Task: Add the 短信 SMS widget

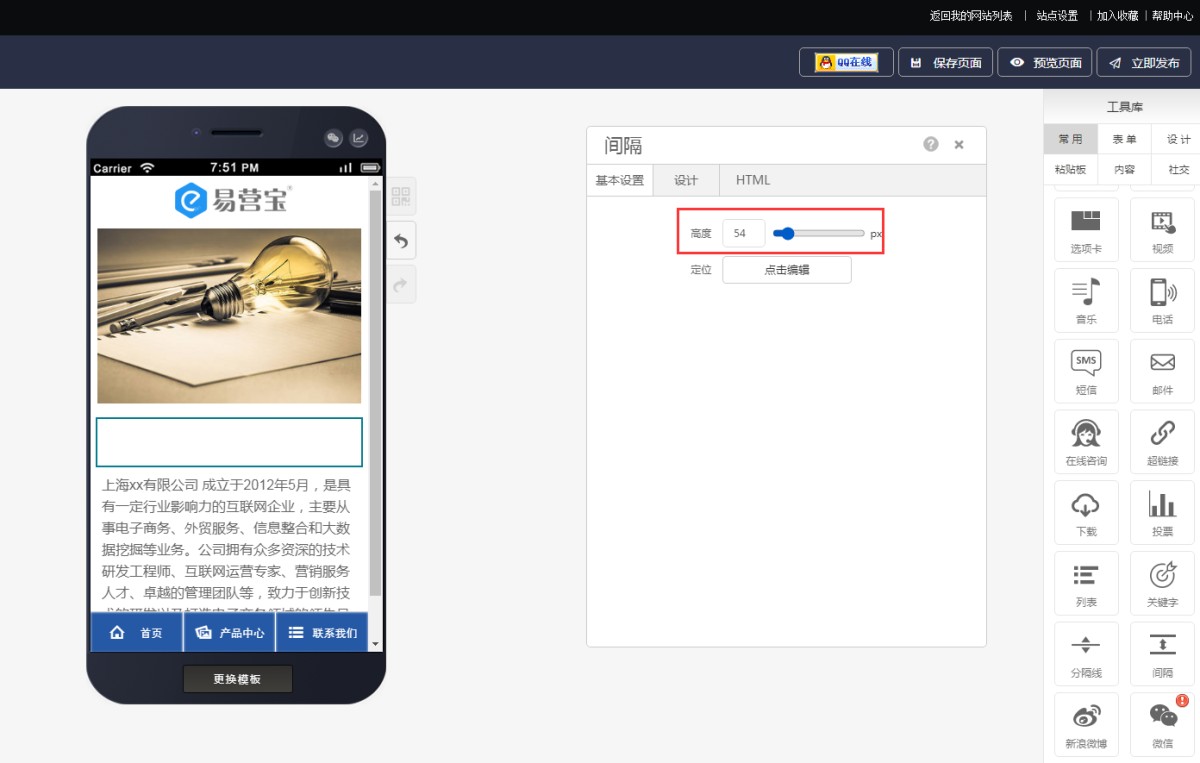Action: click(1086, 371)
